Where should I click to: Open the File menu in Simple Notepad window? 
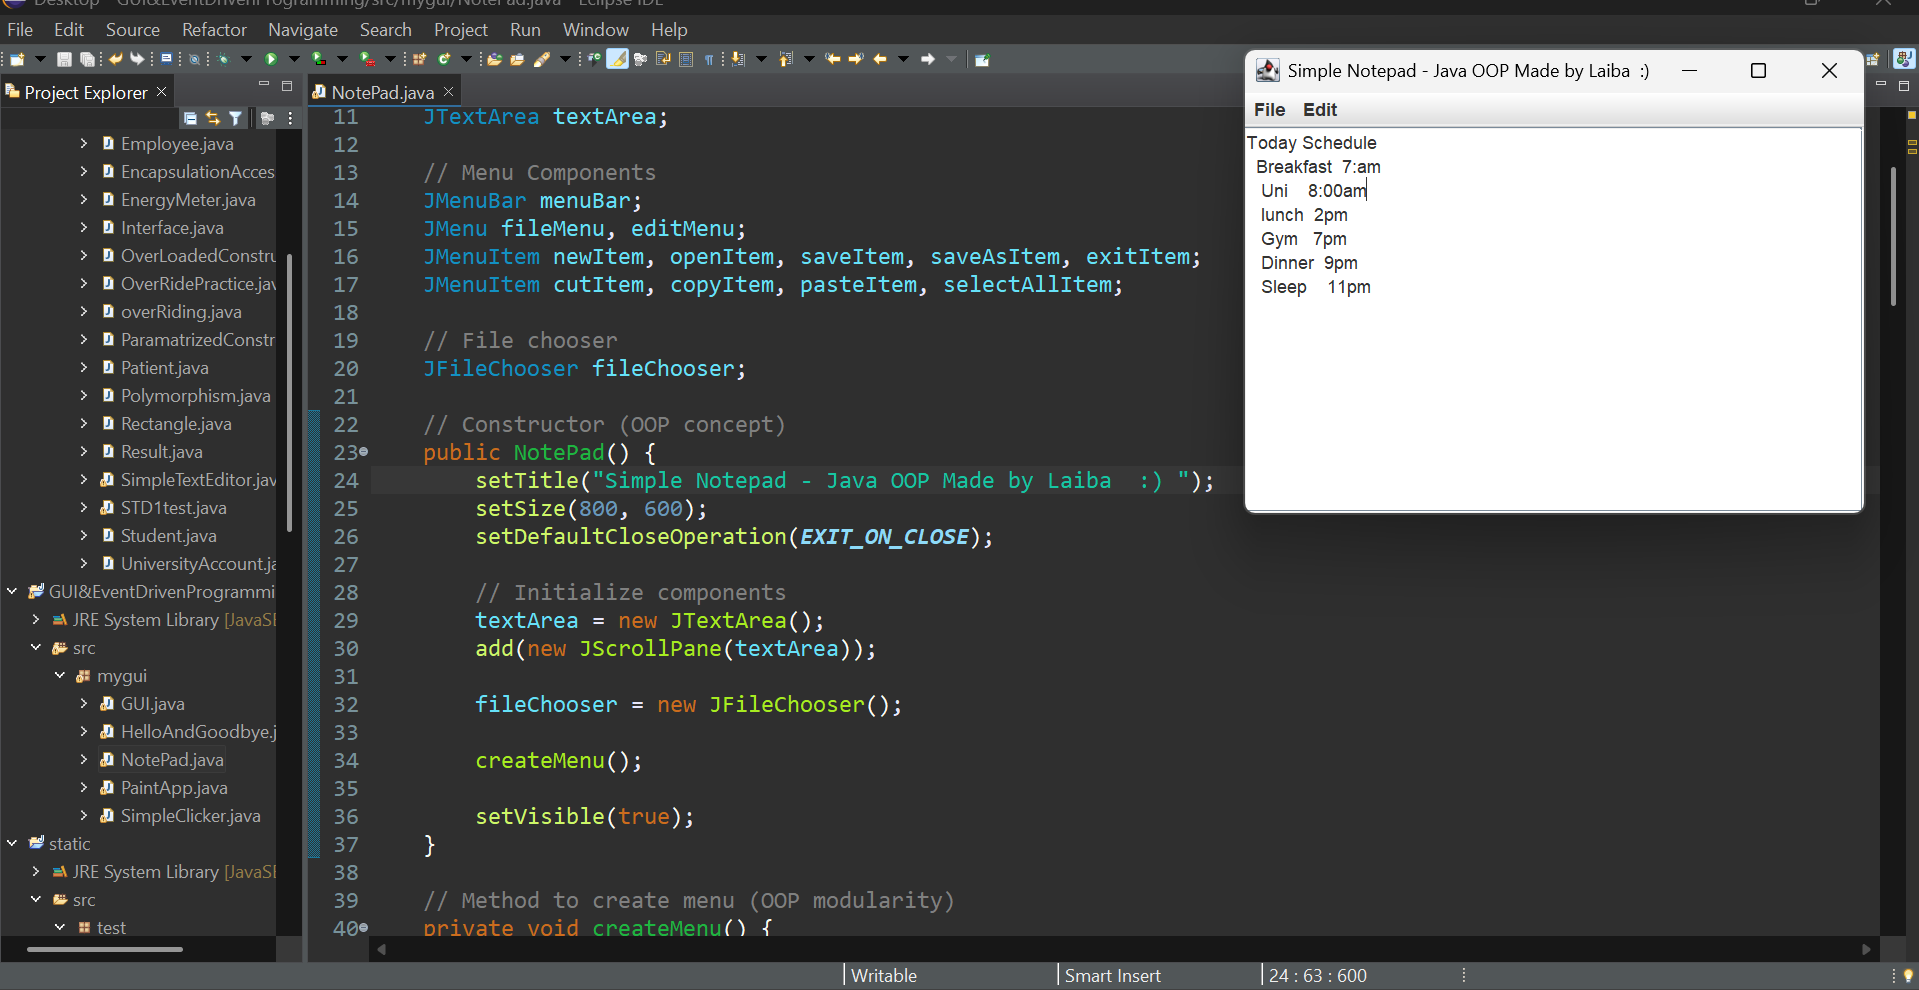click(x=1269, y=110)
